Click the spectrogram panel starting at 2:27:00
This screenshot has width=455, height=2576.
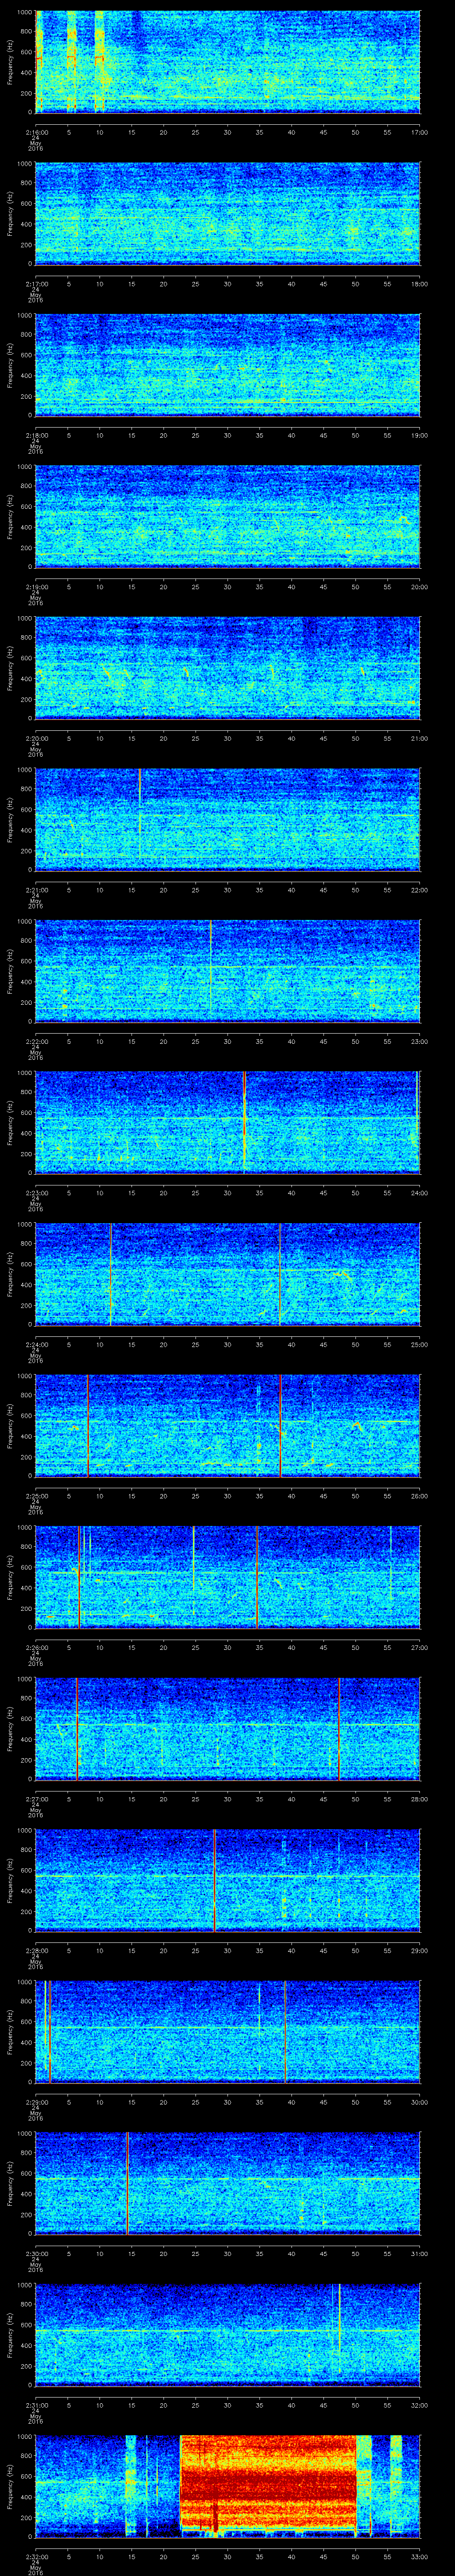(x=228, y=1729)
